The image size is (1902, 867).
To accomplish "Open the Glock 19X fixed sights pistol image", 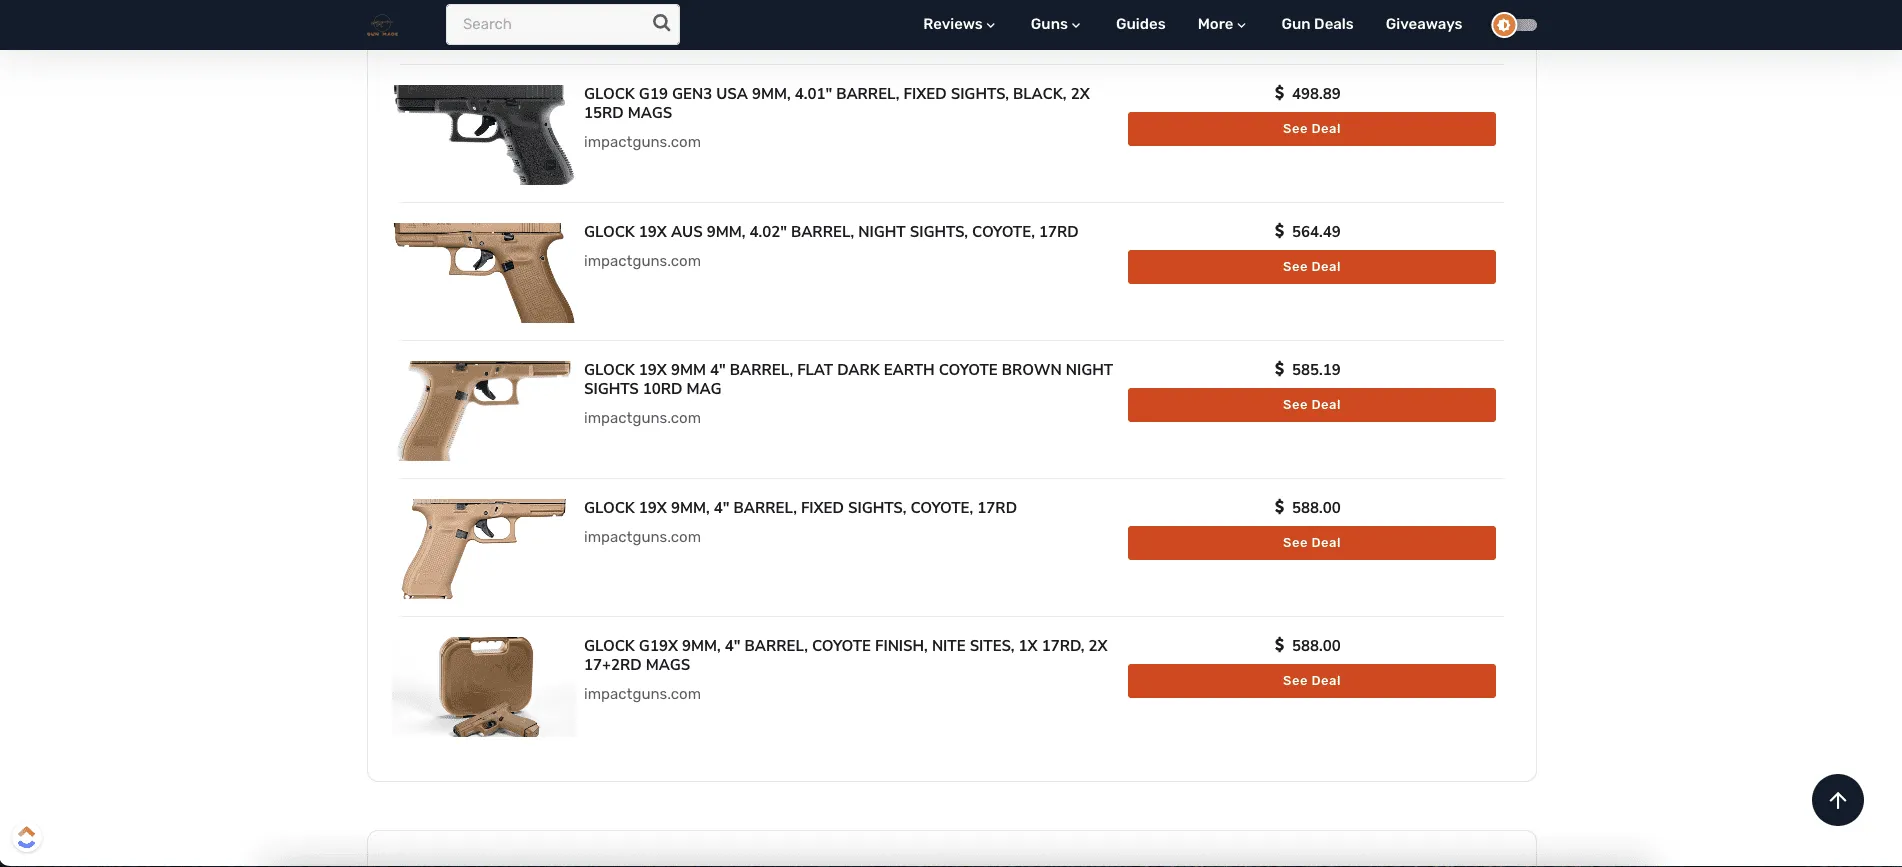I will [484, 549].
